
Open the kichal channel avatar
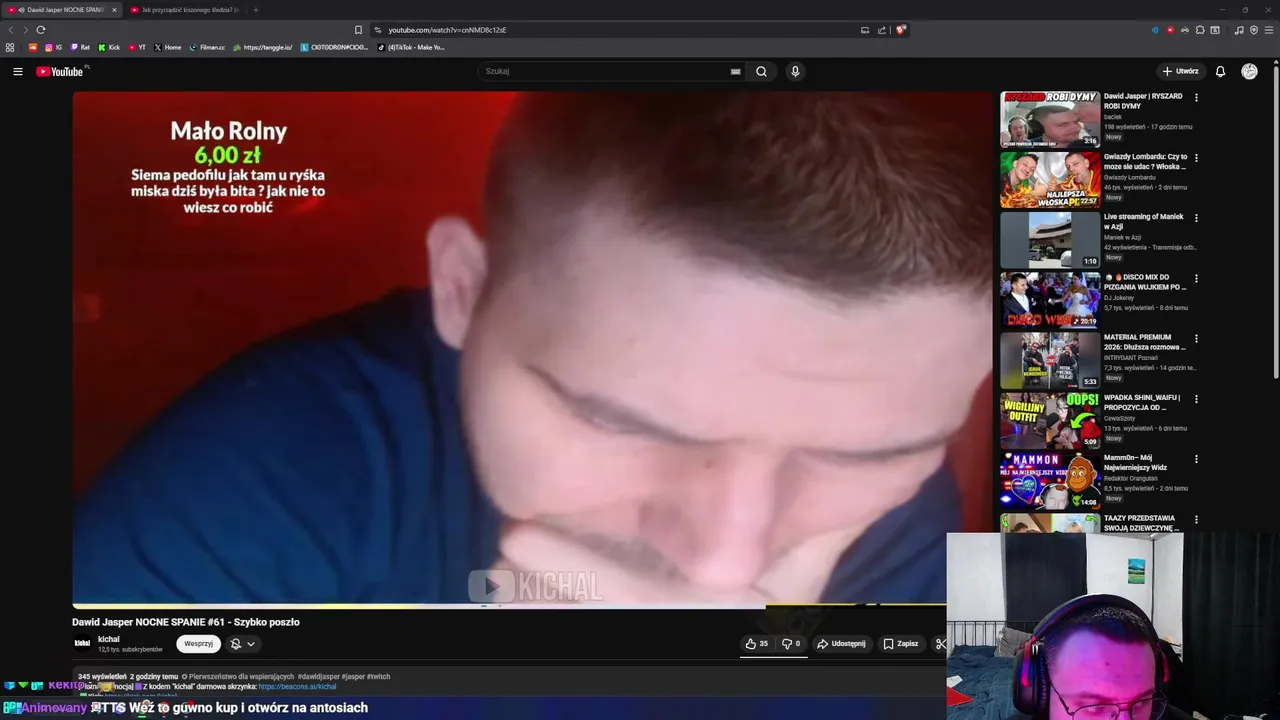pos(82,644)
